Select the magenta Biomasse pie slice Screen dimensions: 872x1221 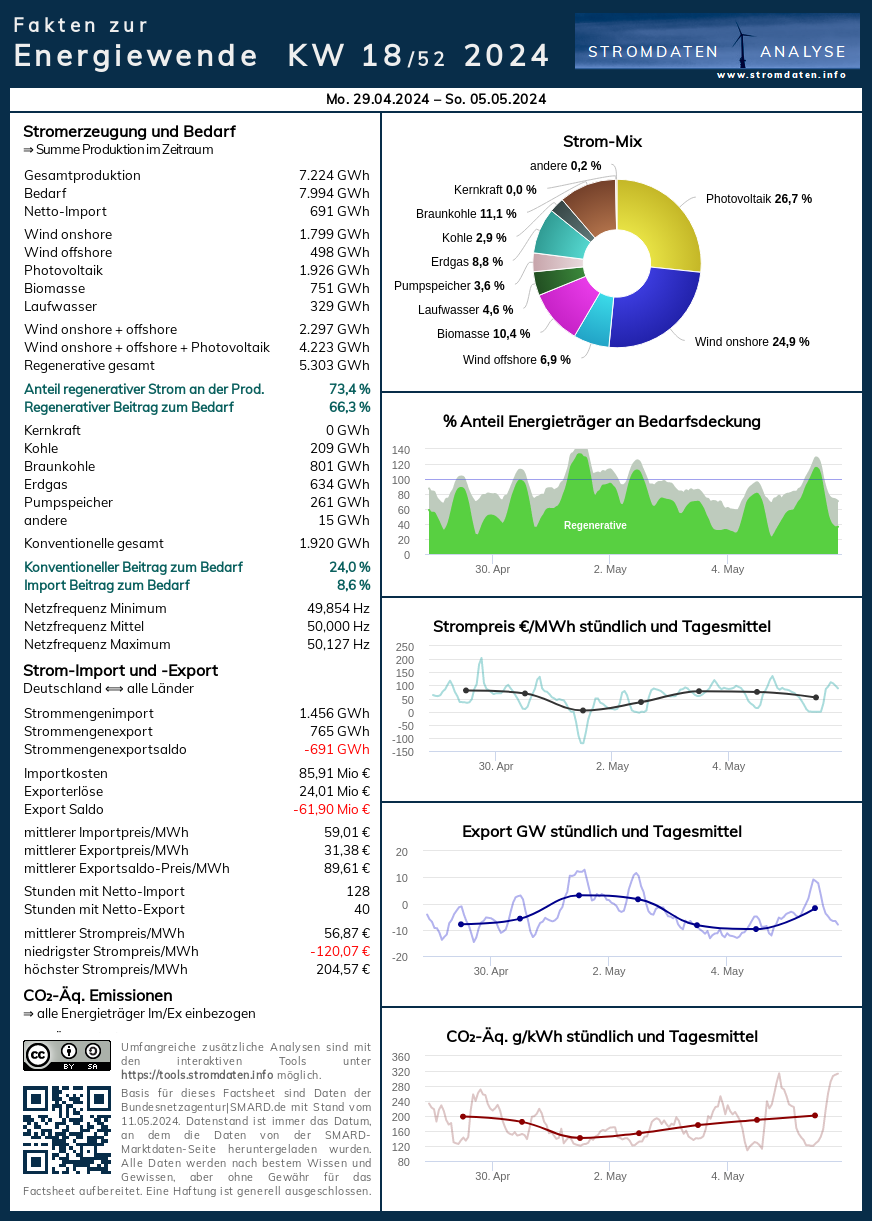click(x=568, y=304)
